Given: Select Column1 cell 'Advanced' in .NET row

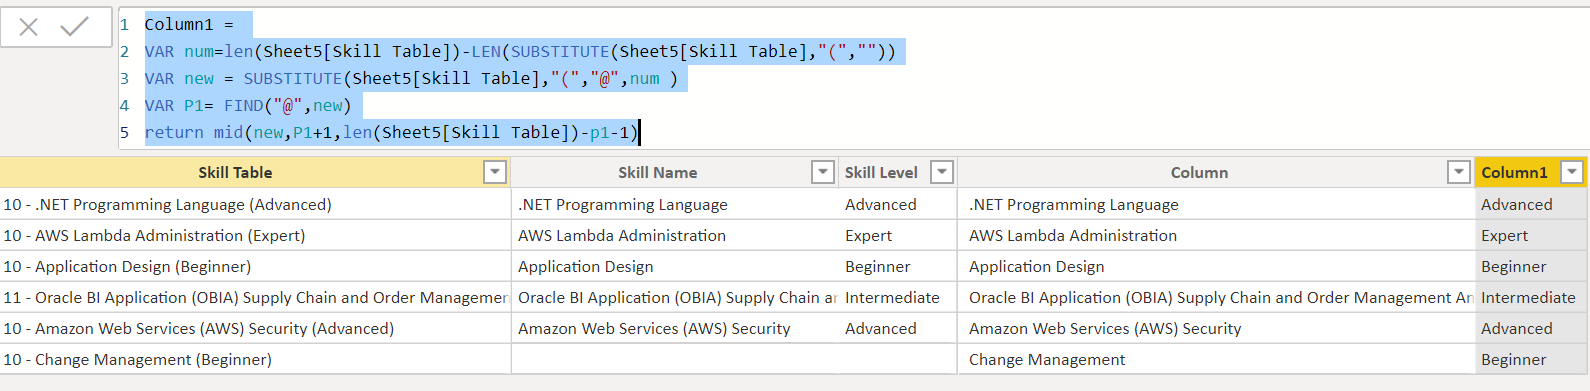Looking at the screenshot, I should [x=1531, y=204].
